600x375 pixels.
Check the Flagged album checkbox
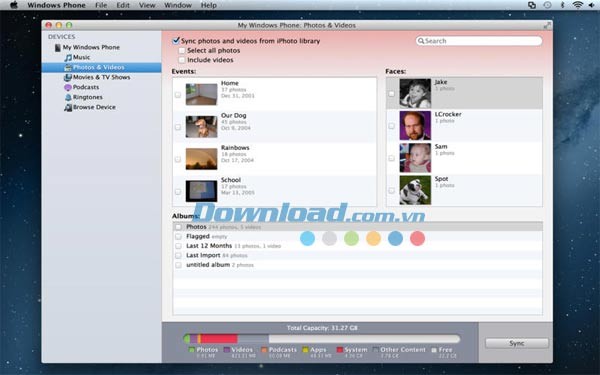(x=178, y=236)
